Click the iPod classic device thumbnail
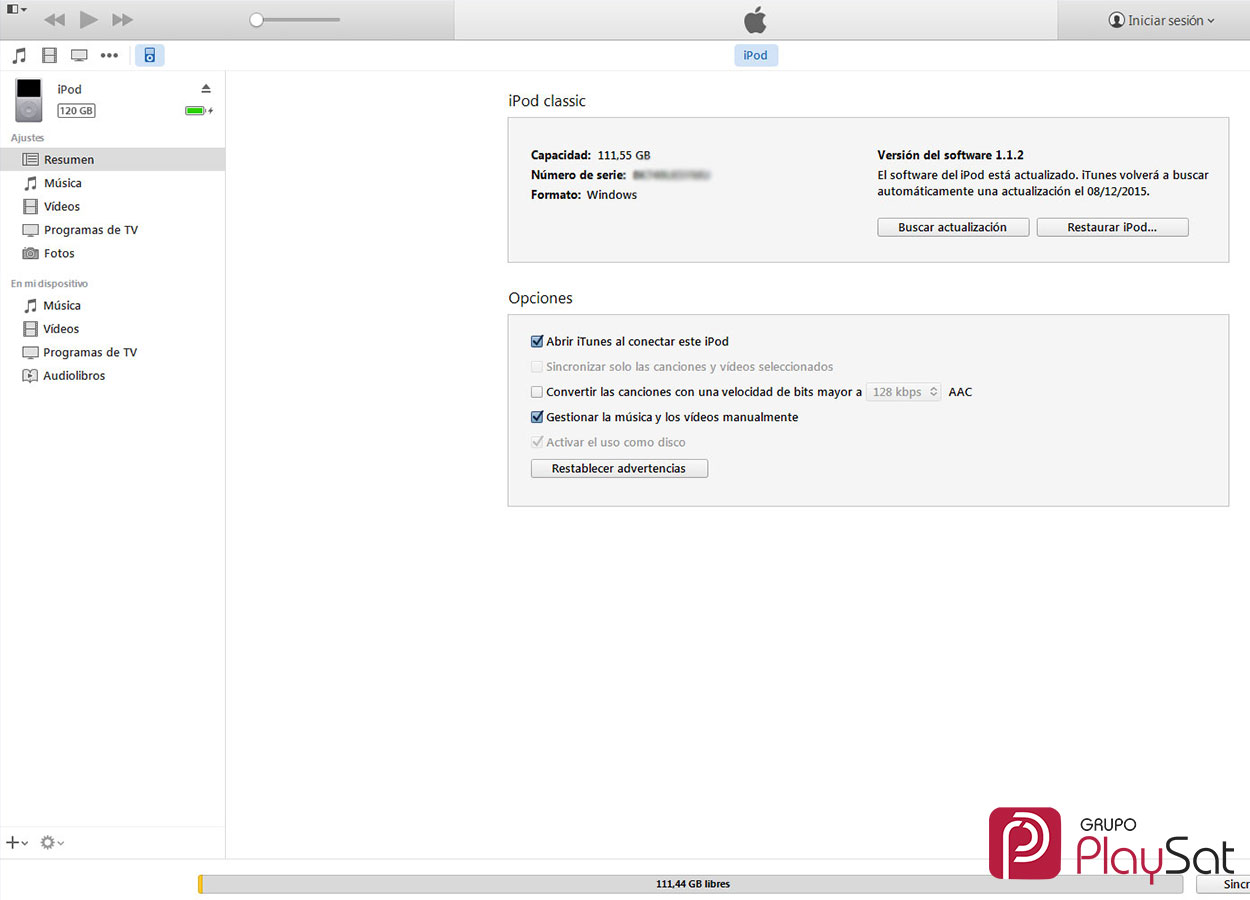This screenshot has width=1250, height=900. click(x=29, y=100)
